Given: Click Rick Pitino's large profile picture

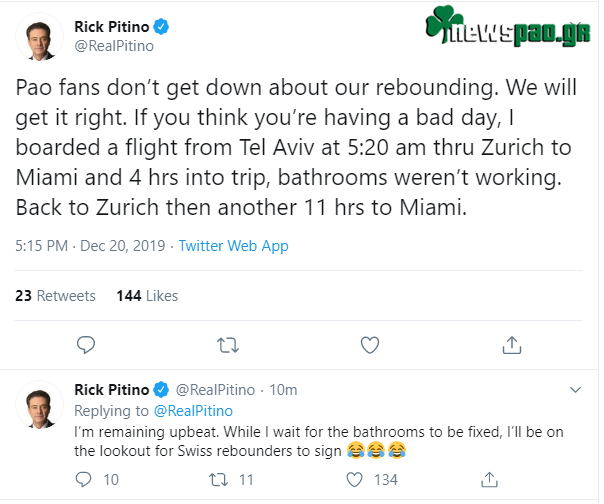Looking at the screenshot, I should coord(42,39).
